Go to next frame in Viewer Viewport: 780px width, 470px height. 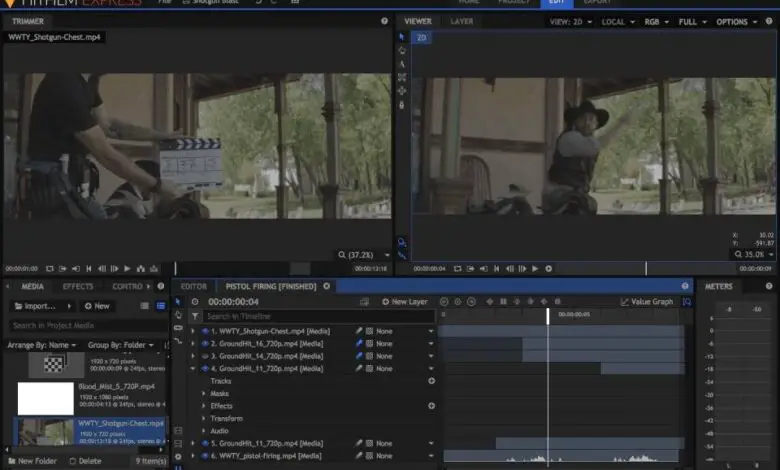point(522,269)
